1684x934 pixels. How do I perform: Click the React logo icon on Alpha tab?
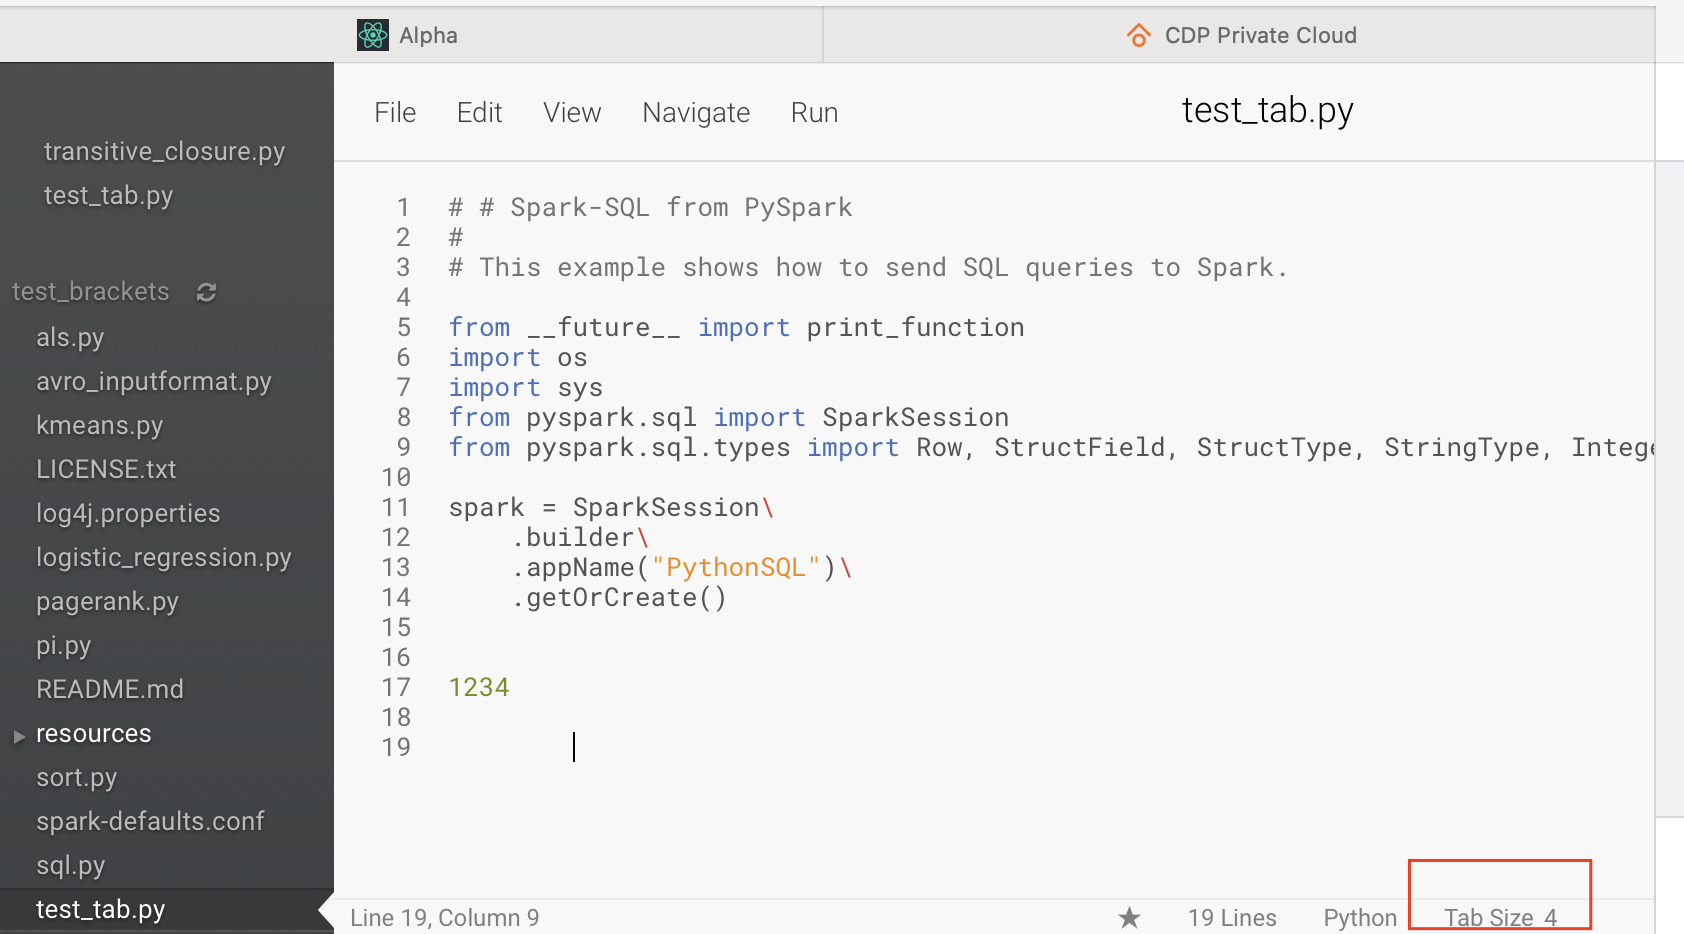coord(372,34)
